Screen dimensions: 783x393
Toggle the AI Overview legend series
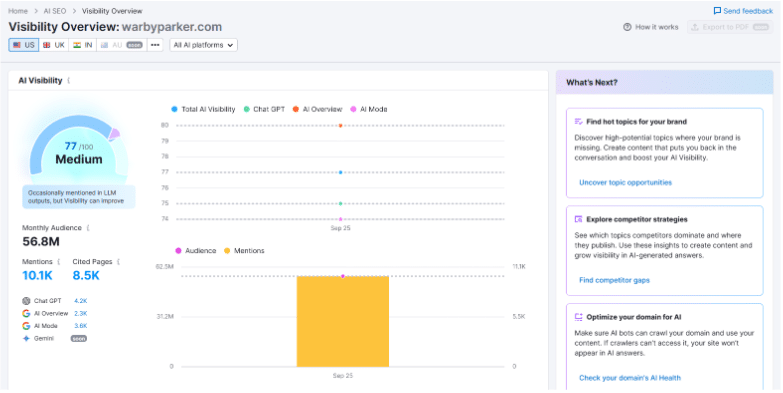pos(318,109)
